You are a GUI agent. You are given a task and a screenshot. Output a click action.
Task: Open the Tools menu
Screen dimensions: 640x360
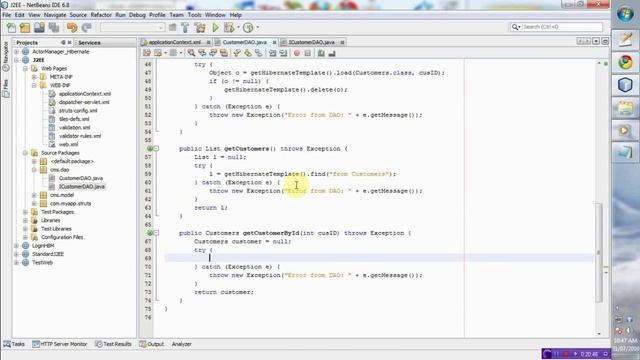194,15
